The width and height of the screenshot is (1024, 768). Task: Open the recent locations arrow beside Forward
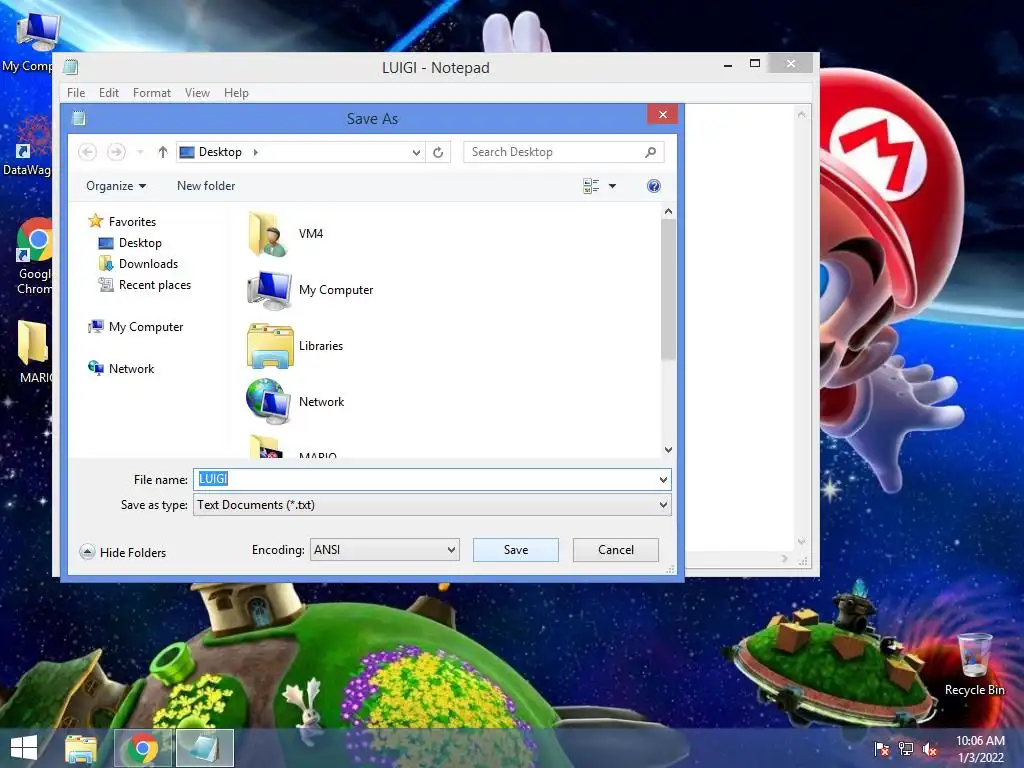(140, 152)
